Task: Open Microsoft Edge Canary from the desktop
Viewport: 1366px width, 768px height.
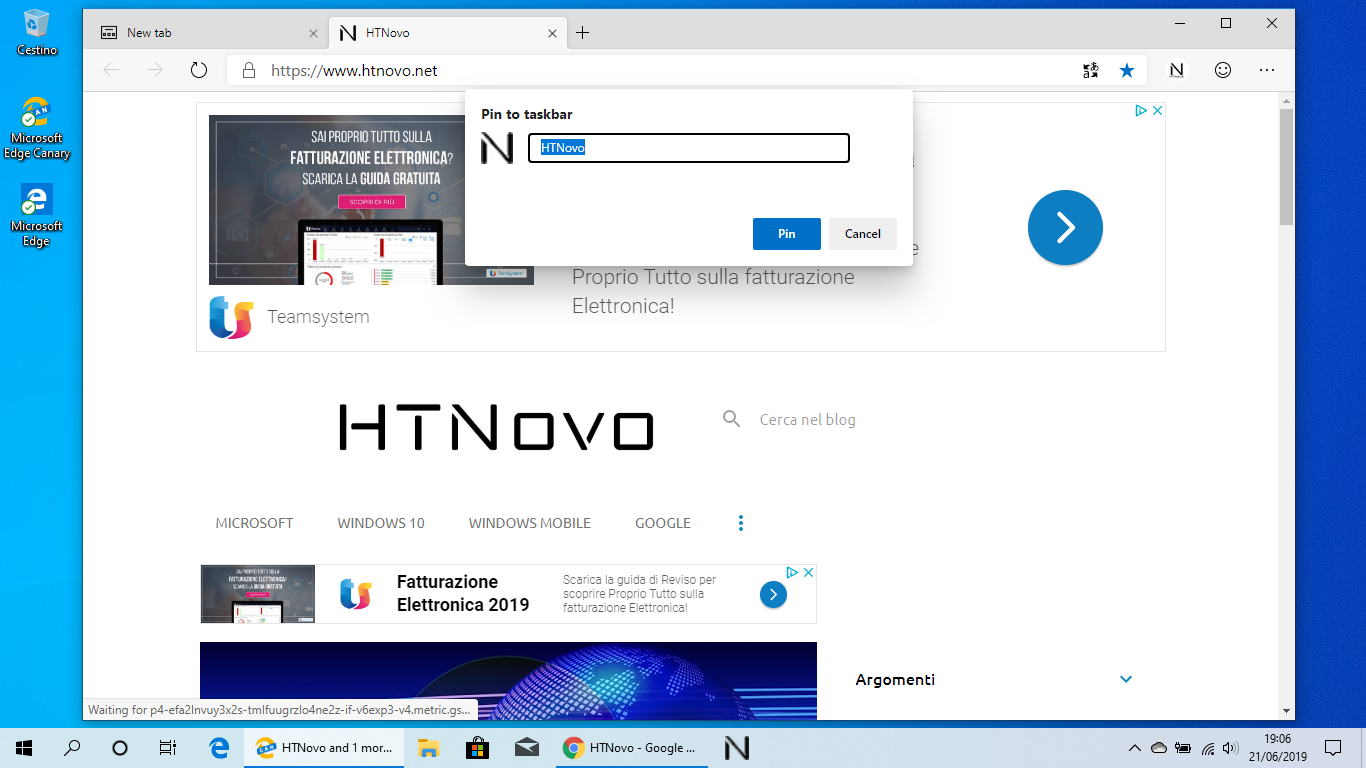Action: tap(36, 110)
